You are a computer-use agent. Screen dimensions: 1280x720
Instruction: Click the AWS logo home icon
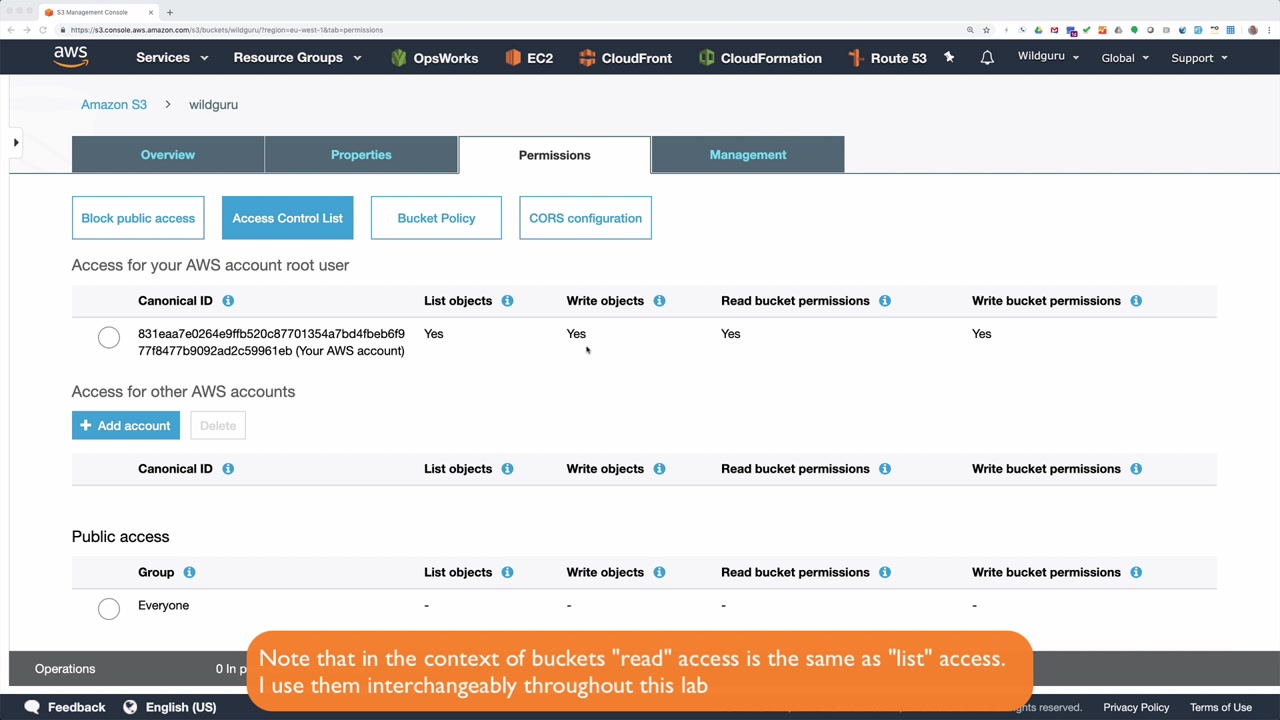coord(71,57)
